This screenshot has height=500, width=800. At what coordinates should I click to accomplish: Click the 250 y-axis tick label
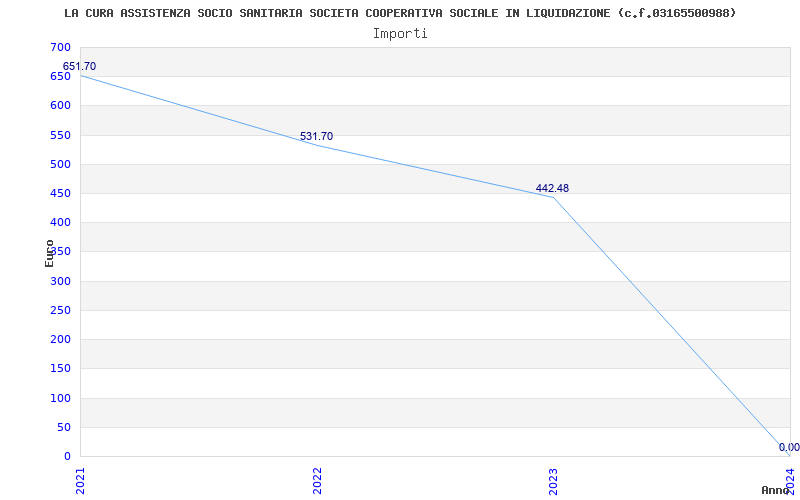[60, 310]
